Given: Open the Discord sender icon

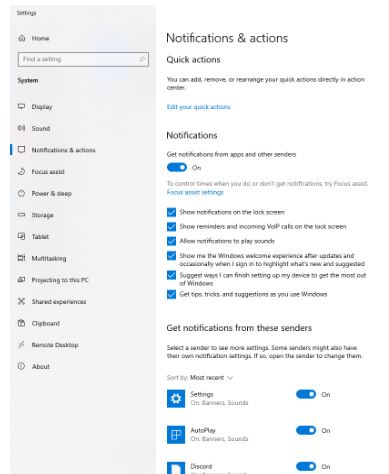Looking at the screenshot, I should (176, 468).
